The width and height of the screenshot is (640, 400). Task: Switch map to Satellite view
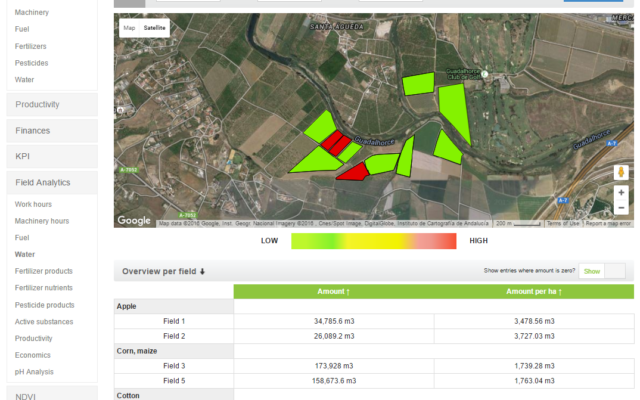click(154, 28)
